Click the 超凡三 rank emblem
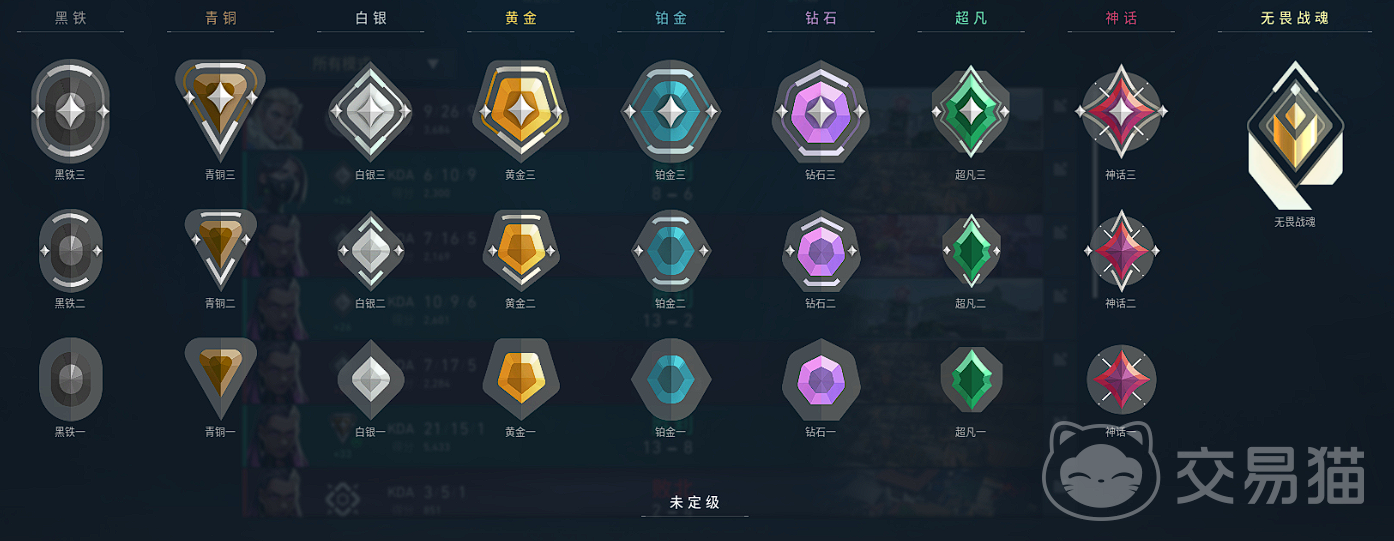Screen dimensions: 1394x541 tap(970, 111)
